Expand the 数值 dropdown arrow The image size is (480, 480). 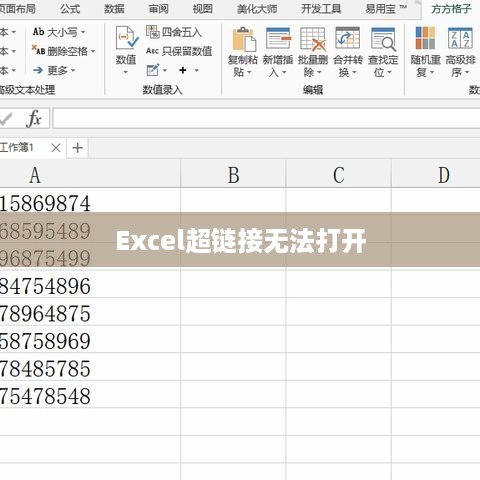tap(126, 72)
